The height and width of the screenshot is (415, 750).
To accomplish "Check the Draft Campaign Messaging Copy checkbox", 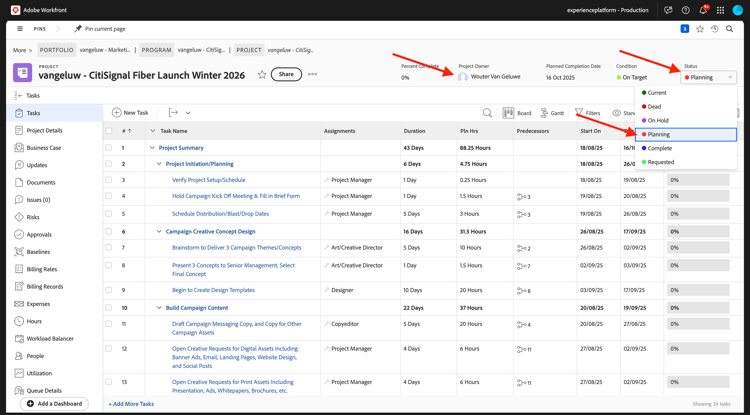I will tap(109, 324).
